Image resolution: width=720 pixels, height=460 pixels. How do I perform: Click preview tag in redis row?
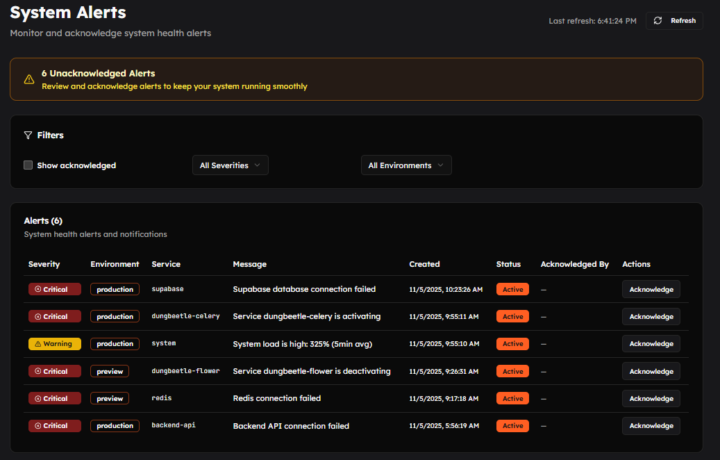click(x=110, y=398)
